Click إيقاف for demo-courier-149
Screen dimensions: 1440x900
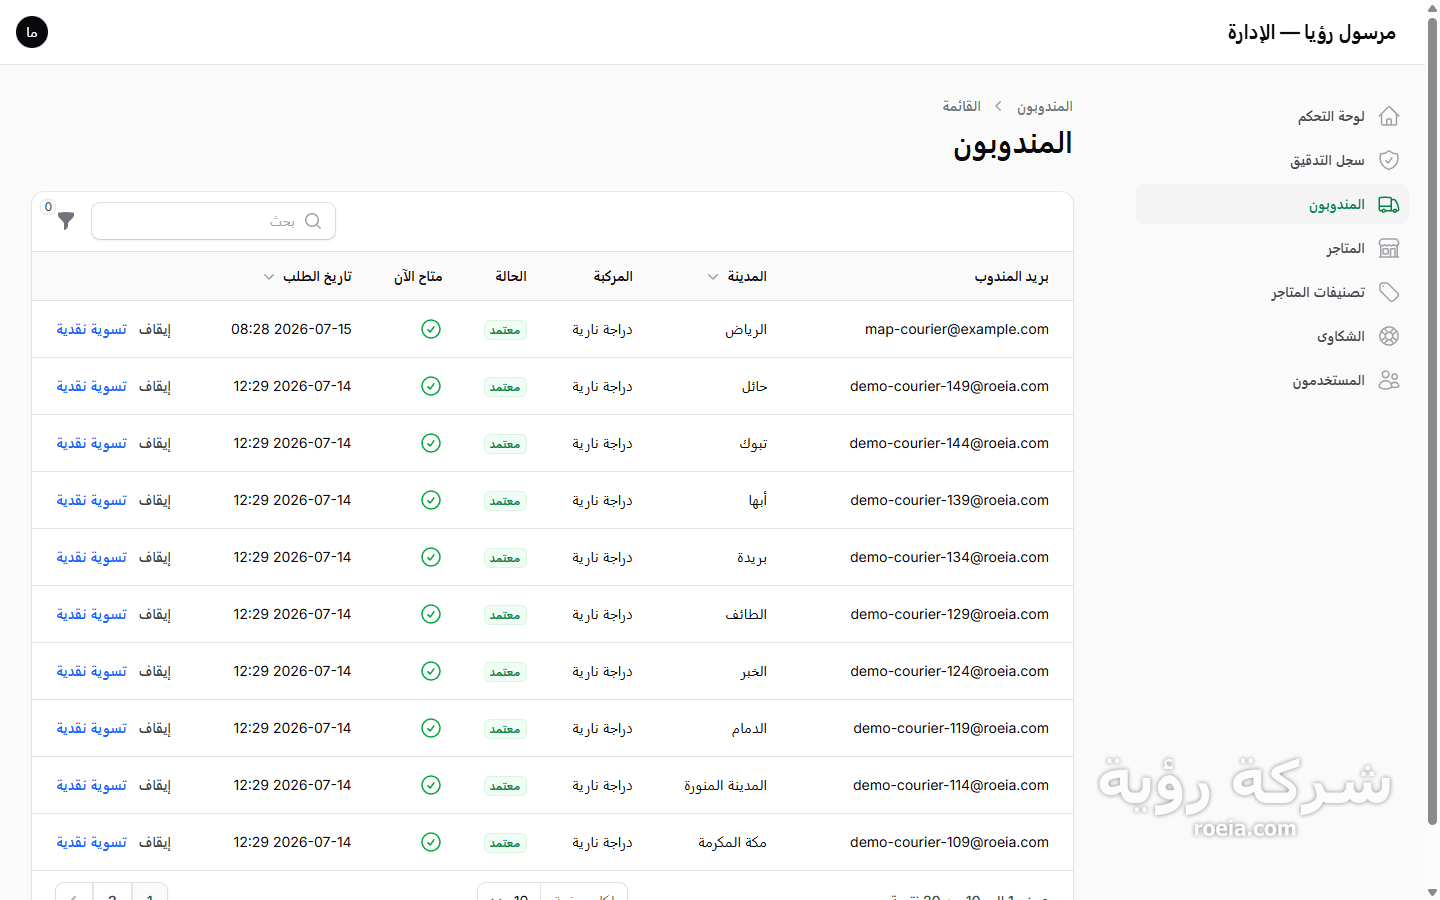pos(155,386)
